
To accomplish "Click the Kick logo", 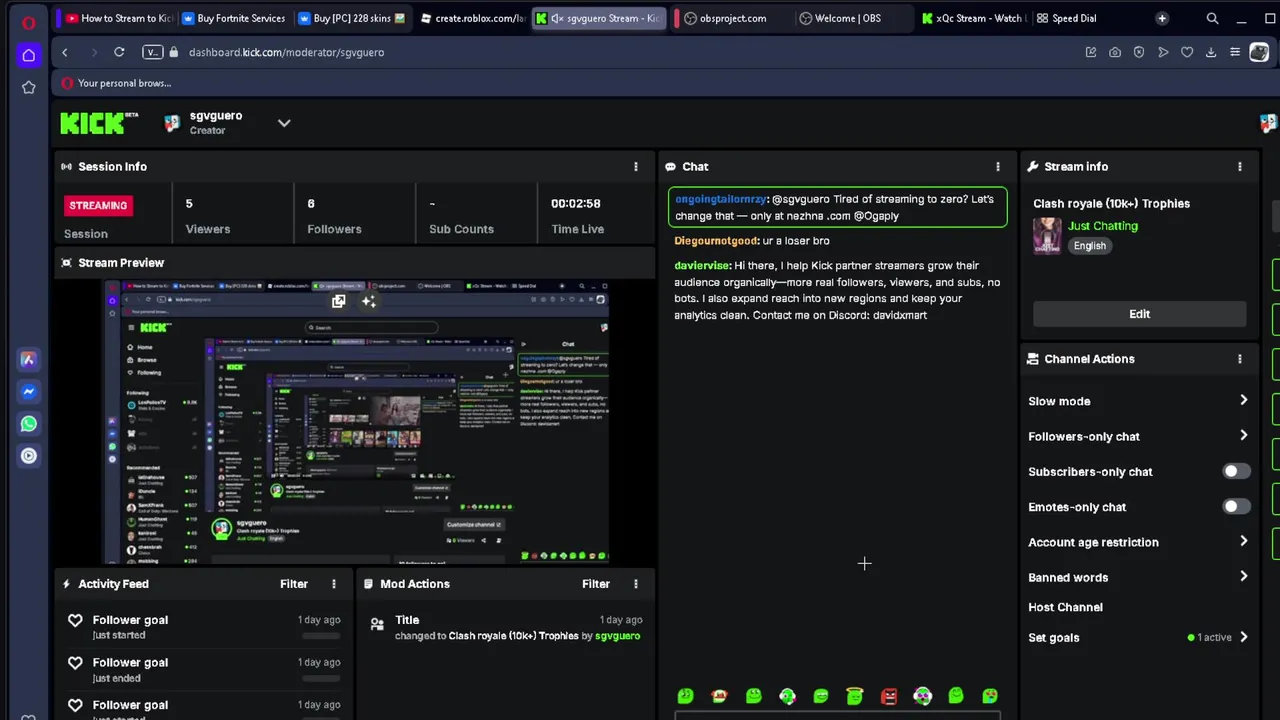I will point(99,123).
